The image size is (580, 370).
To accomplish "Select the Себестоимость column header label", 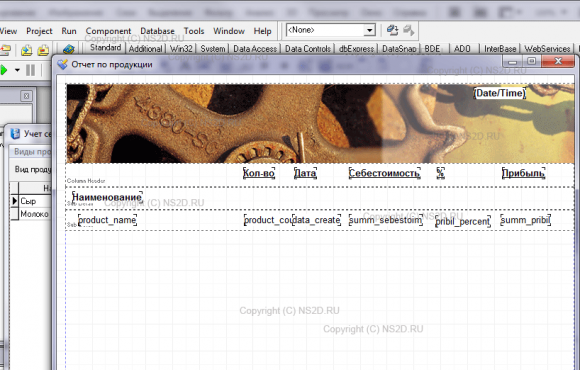I will (x=384, y=173).
